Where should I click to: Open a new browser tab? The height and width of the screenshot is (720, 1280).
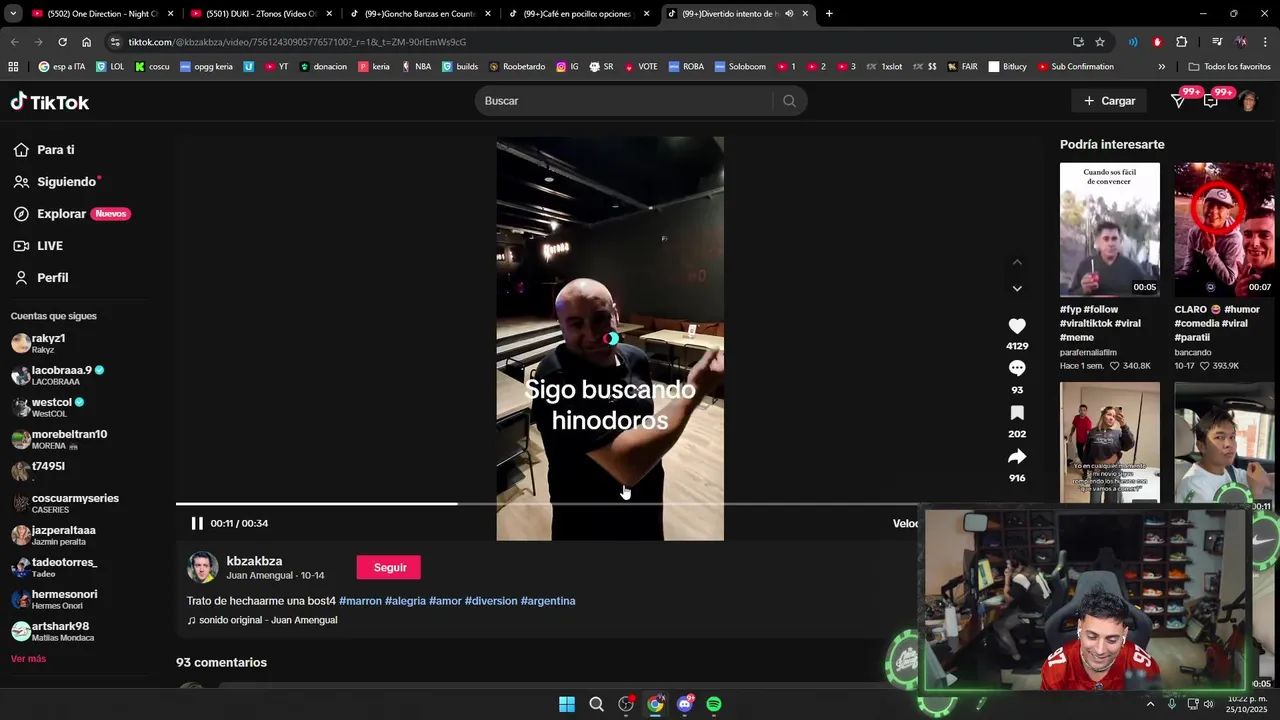tap(829, 14)
